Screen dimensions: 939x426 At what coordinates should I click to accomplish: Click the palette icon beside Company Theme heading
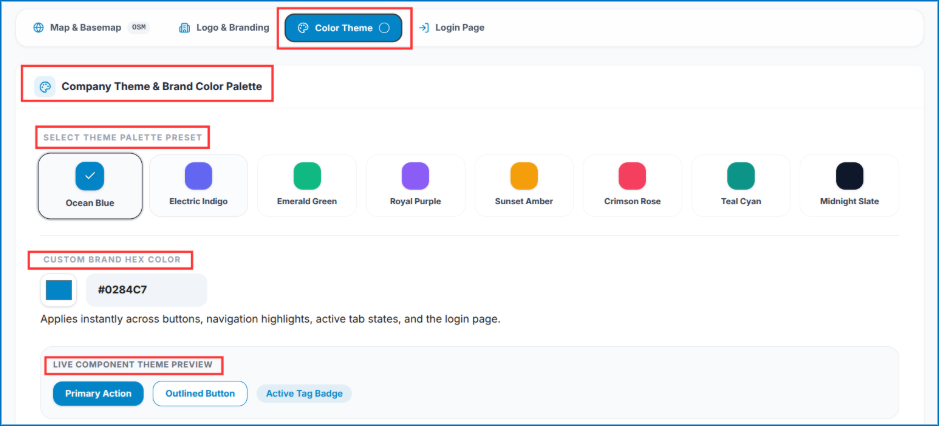click(x=45, y=87)
